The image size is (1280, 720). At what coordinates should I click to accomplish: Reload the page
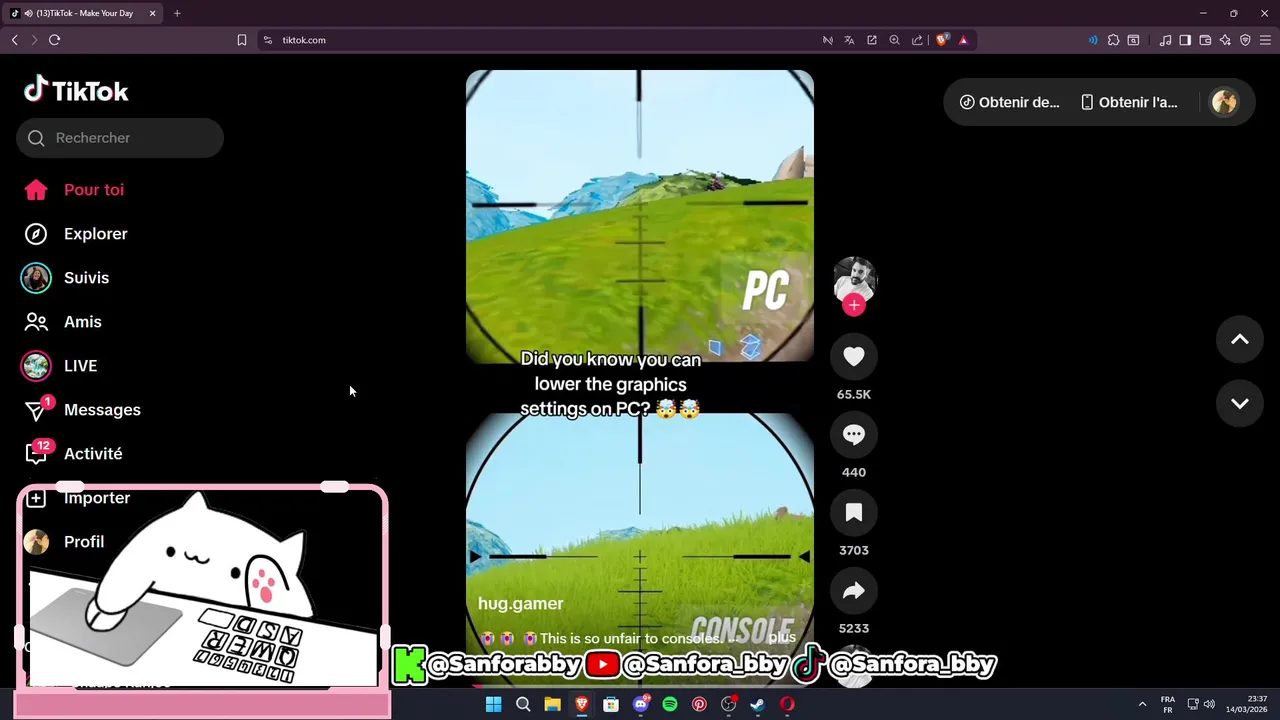(x=55, y=40)
